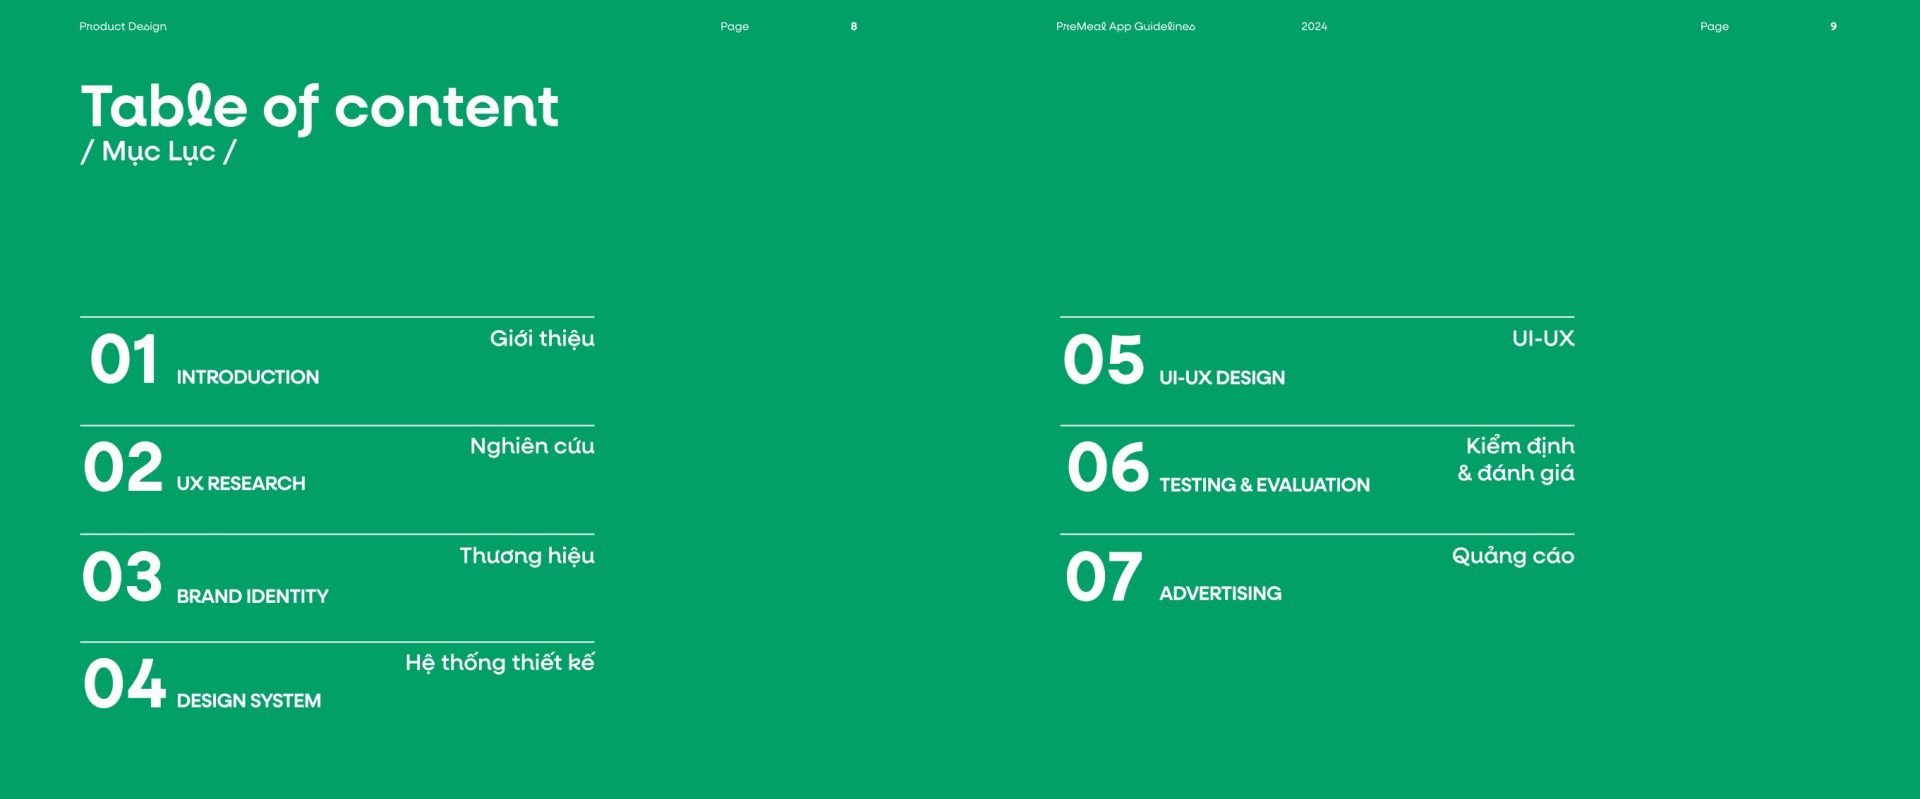Screen dimensions: 1920x799
Task: Click 'PreMeal App Guidelines' header text
Action: pos(1125,26)
